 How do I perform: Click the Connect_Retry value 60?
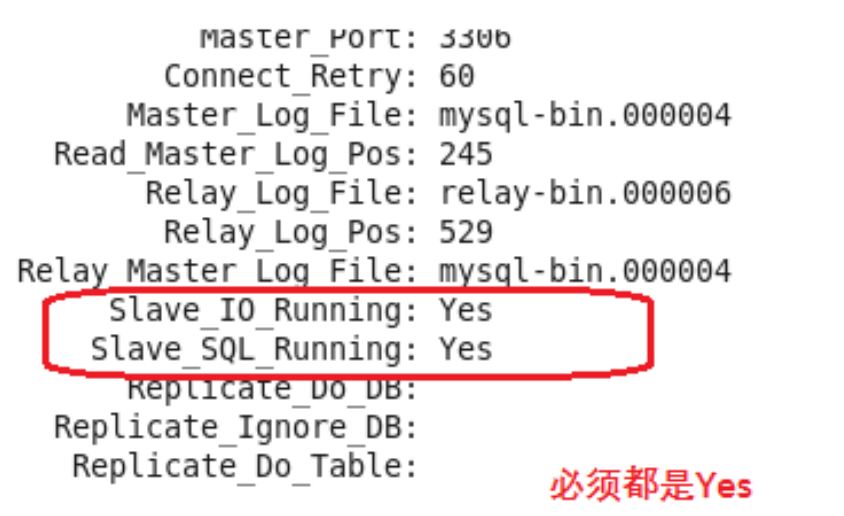pyautogui.click(x=457, y=76)
